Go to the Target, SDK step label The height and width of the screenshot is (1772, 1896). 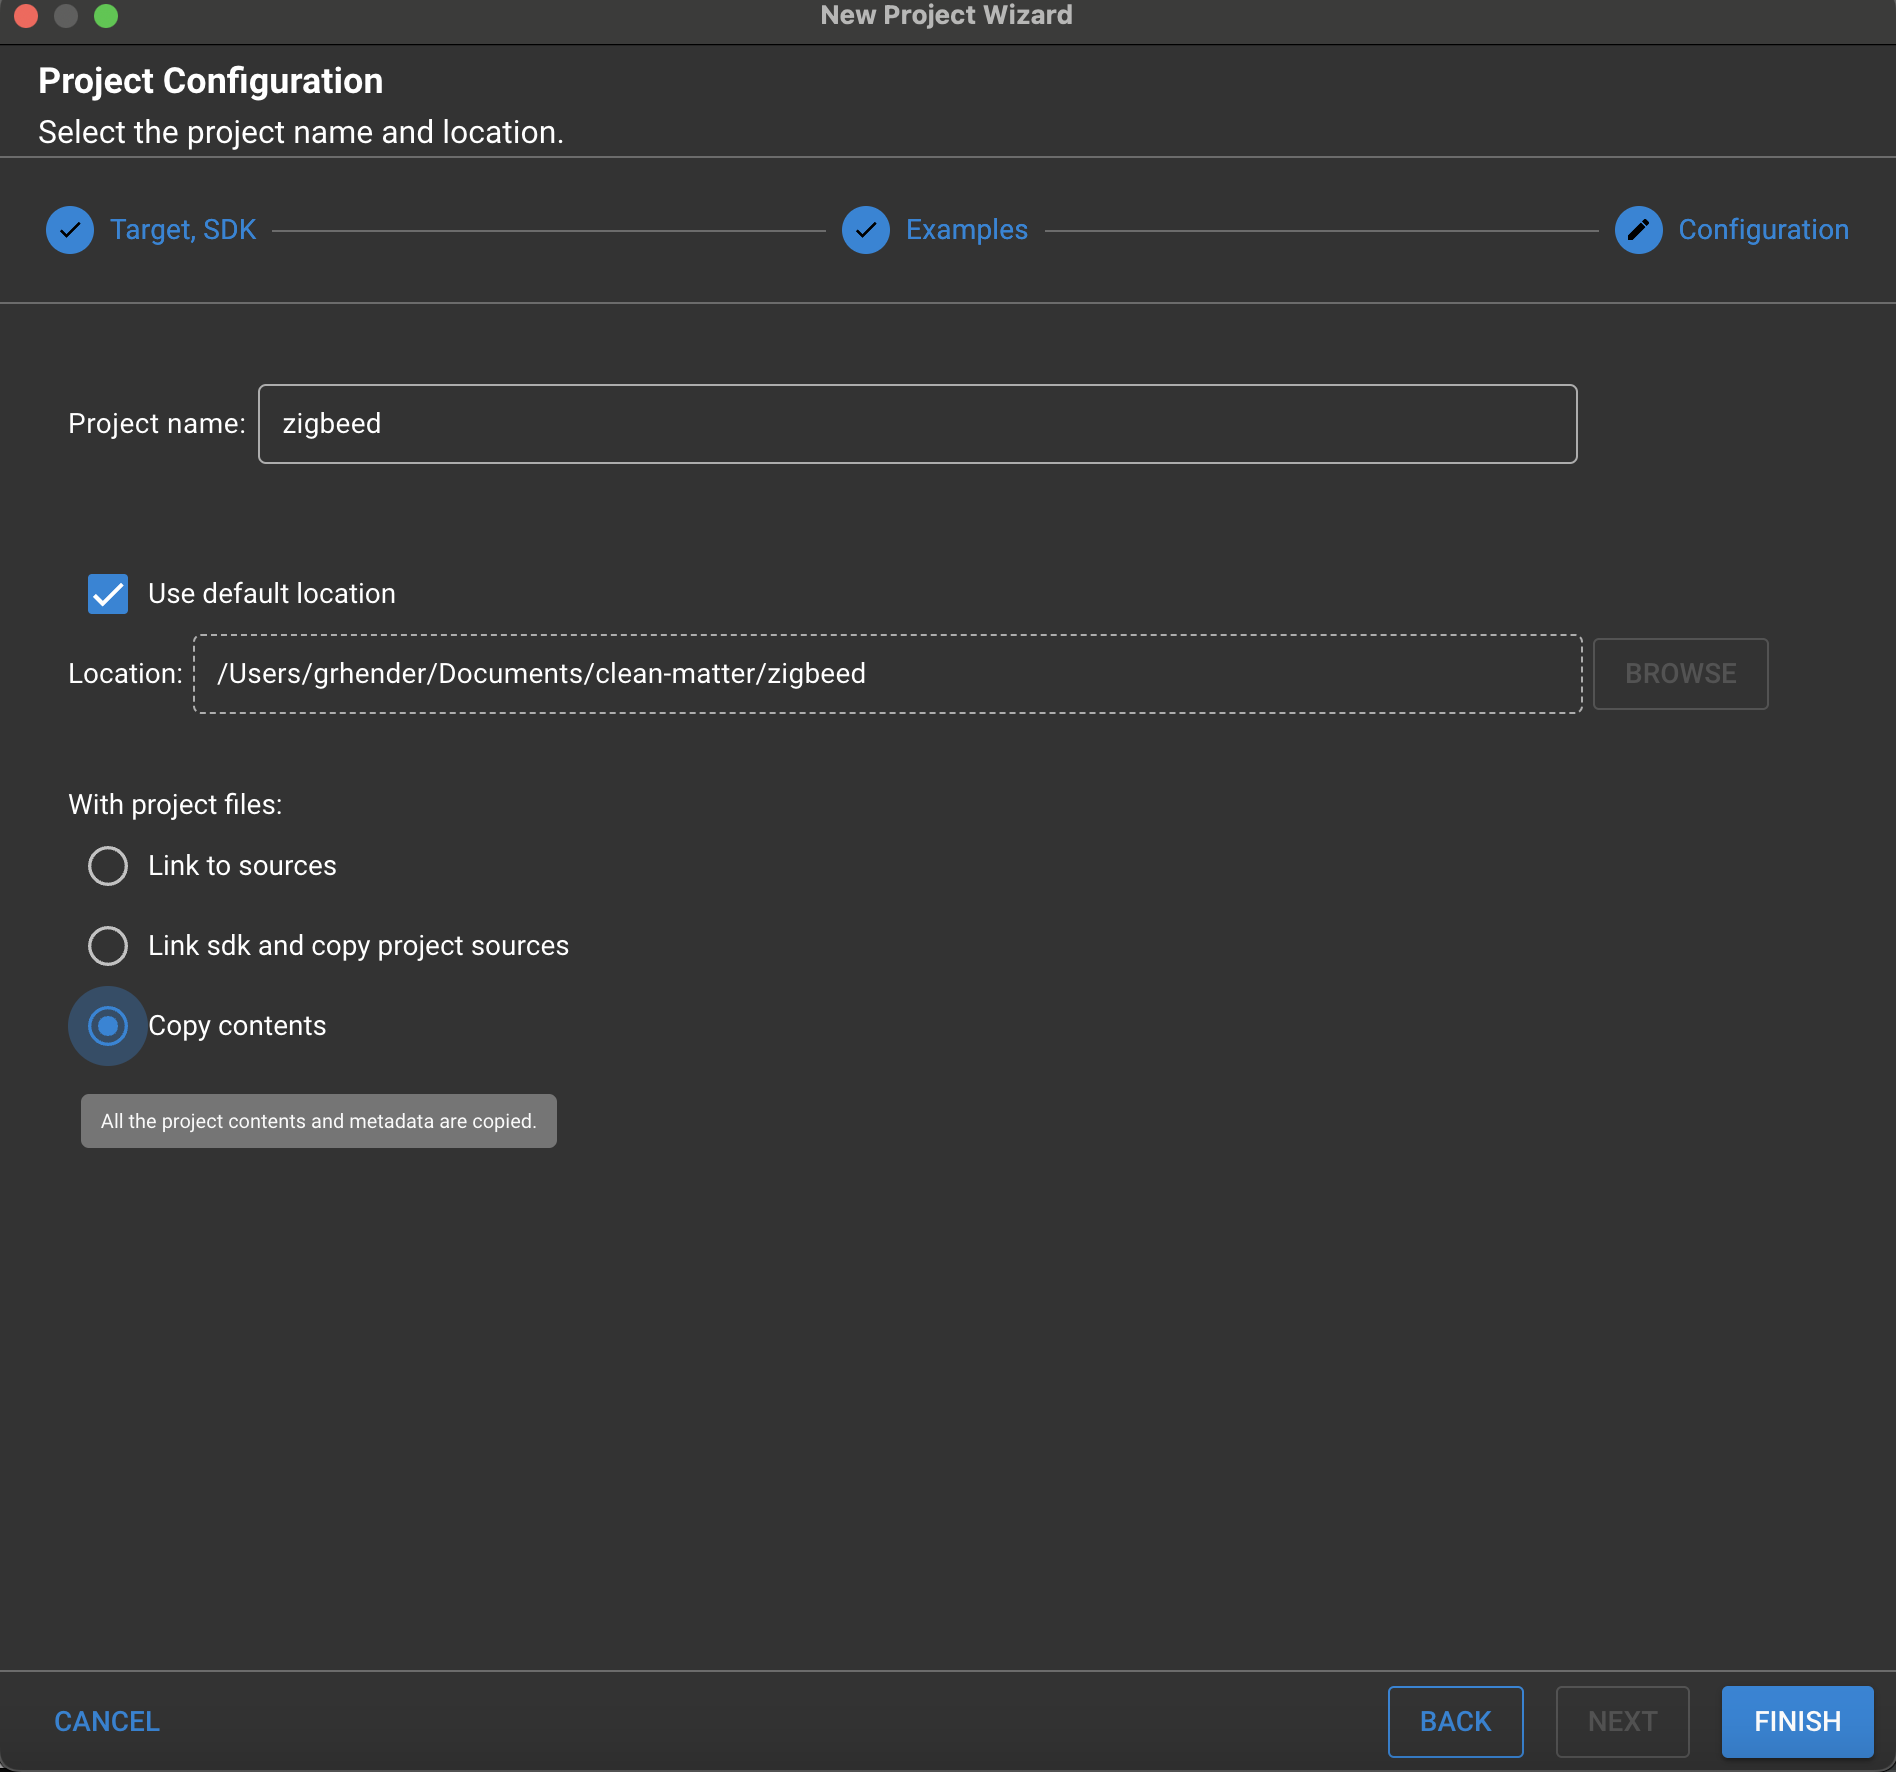[x=183, y=230]
